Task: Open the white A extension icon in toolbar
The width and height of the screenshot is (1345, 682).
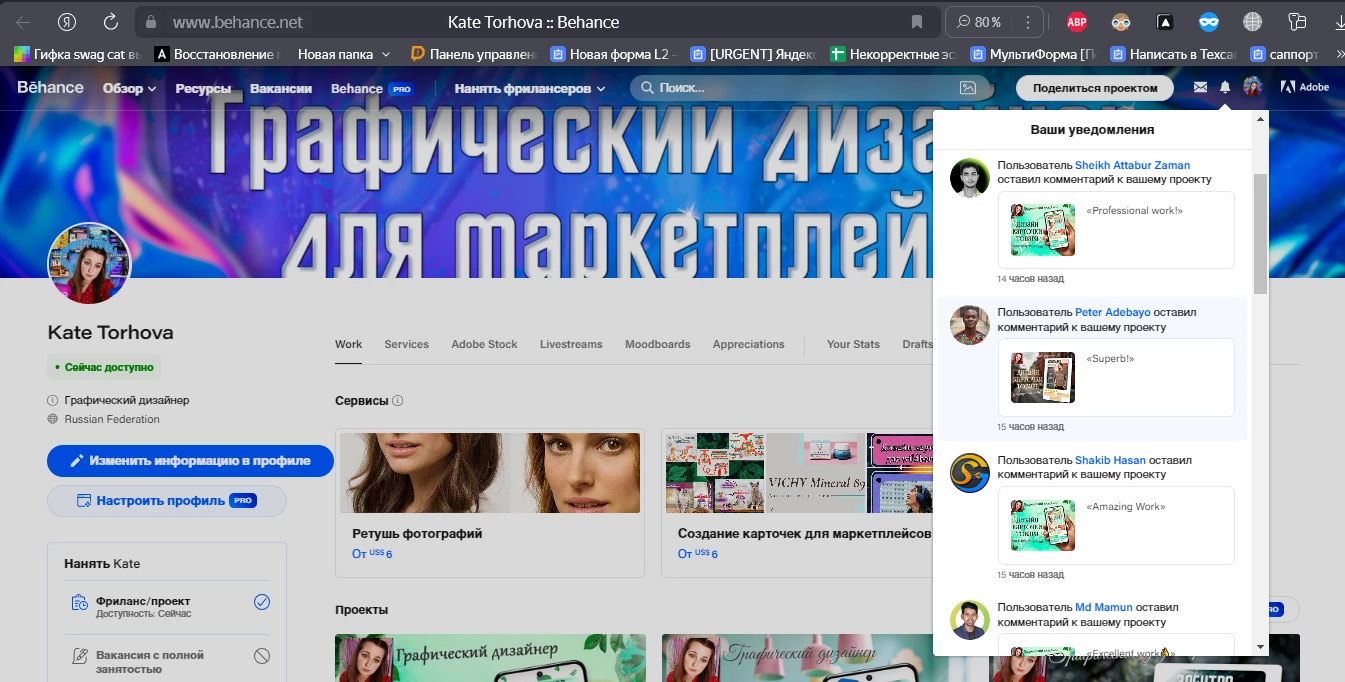Action: [1165, 22]
